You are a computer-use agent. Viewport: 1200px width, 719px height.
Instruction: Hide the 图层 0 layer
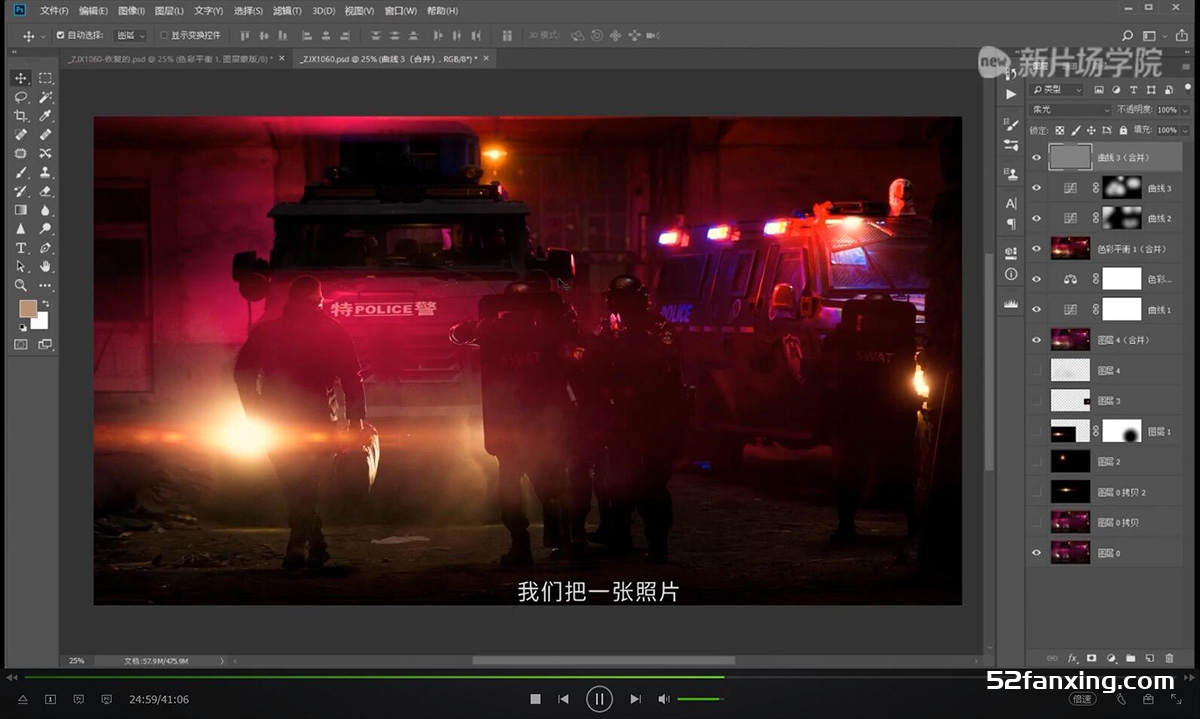coord(1036,553)
